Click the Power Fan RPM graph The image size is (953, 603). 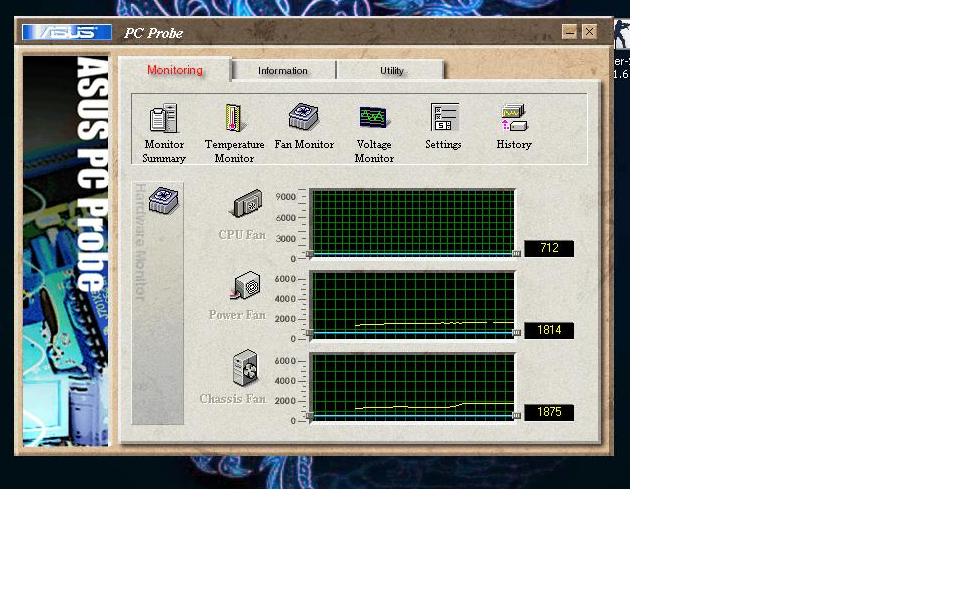pyautogui.click(x=413, y=305)
